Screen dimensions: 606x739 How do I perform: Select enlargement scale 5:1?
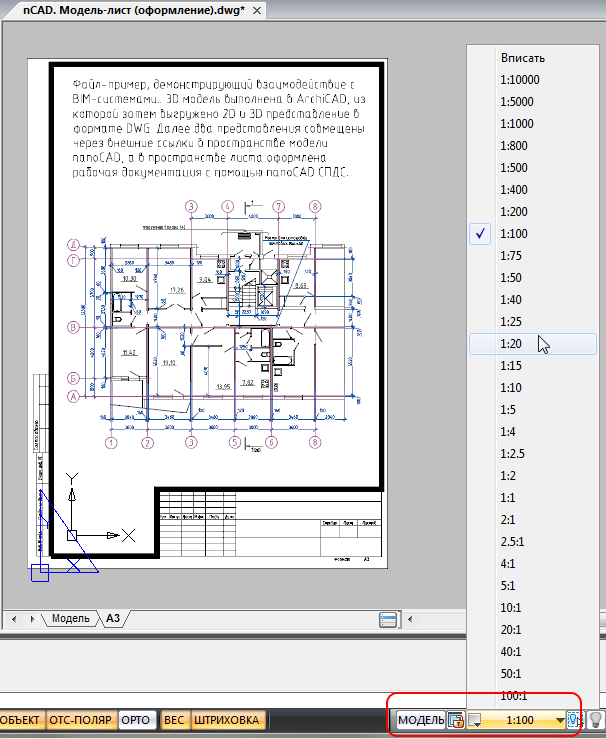coord(532,586)
